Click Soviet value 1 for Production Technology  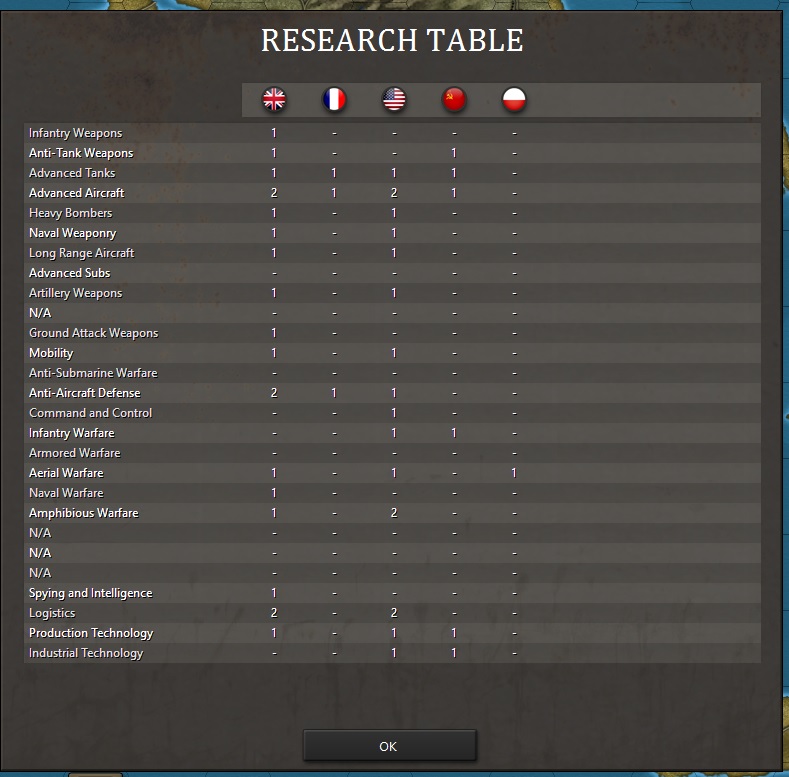tap(454, 633)
